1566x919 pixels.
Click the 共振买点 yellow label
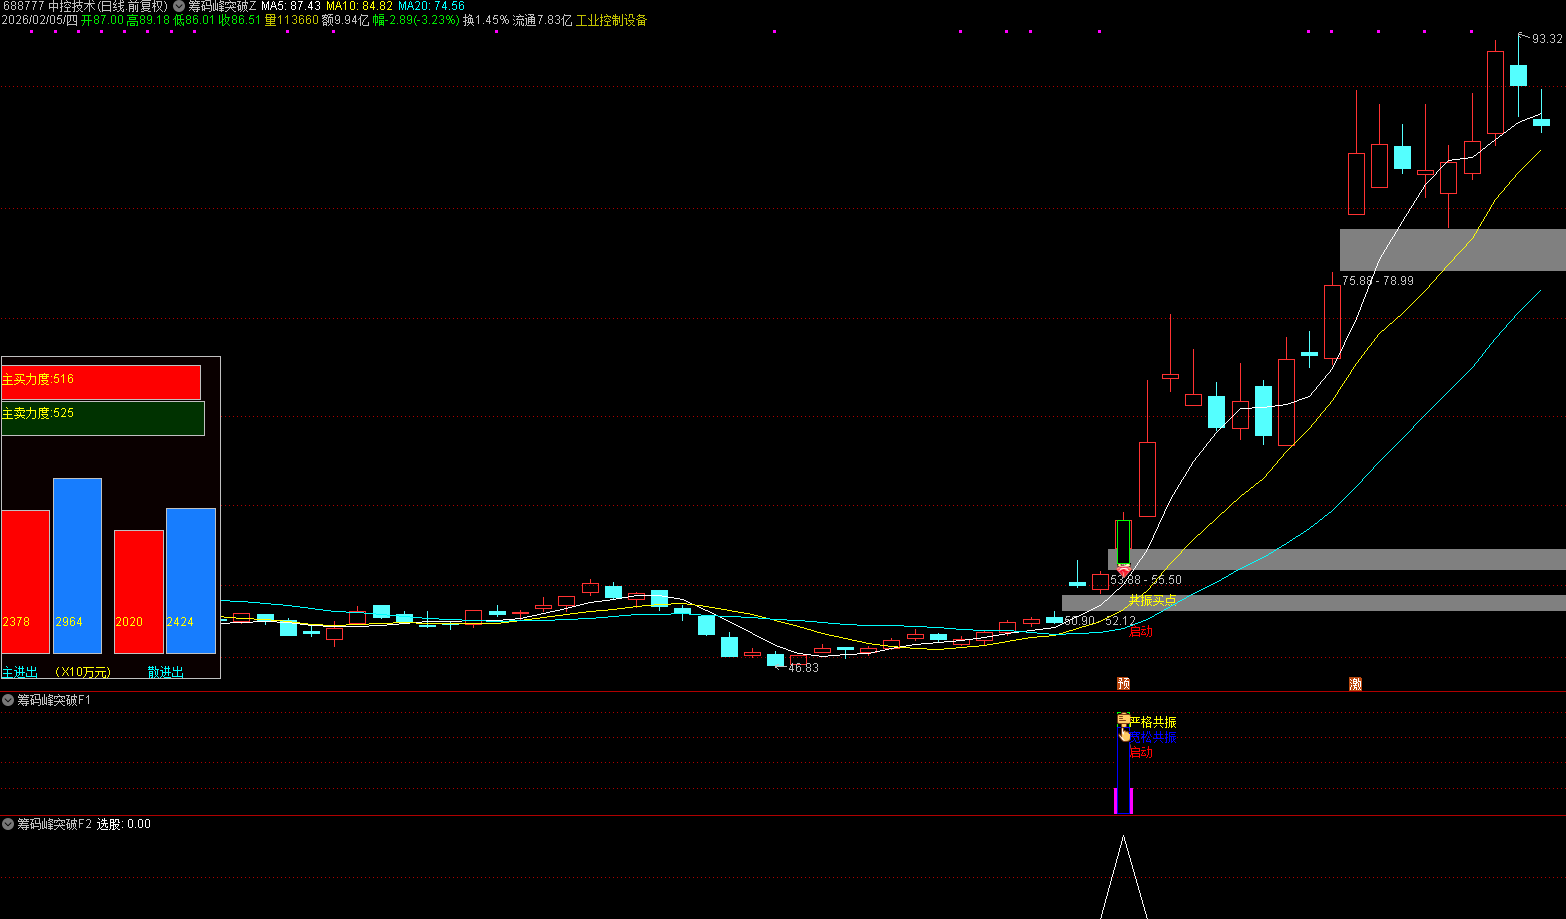click(x=1153, y=600)
